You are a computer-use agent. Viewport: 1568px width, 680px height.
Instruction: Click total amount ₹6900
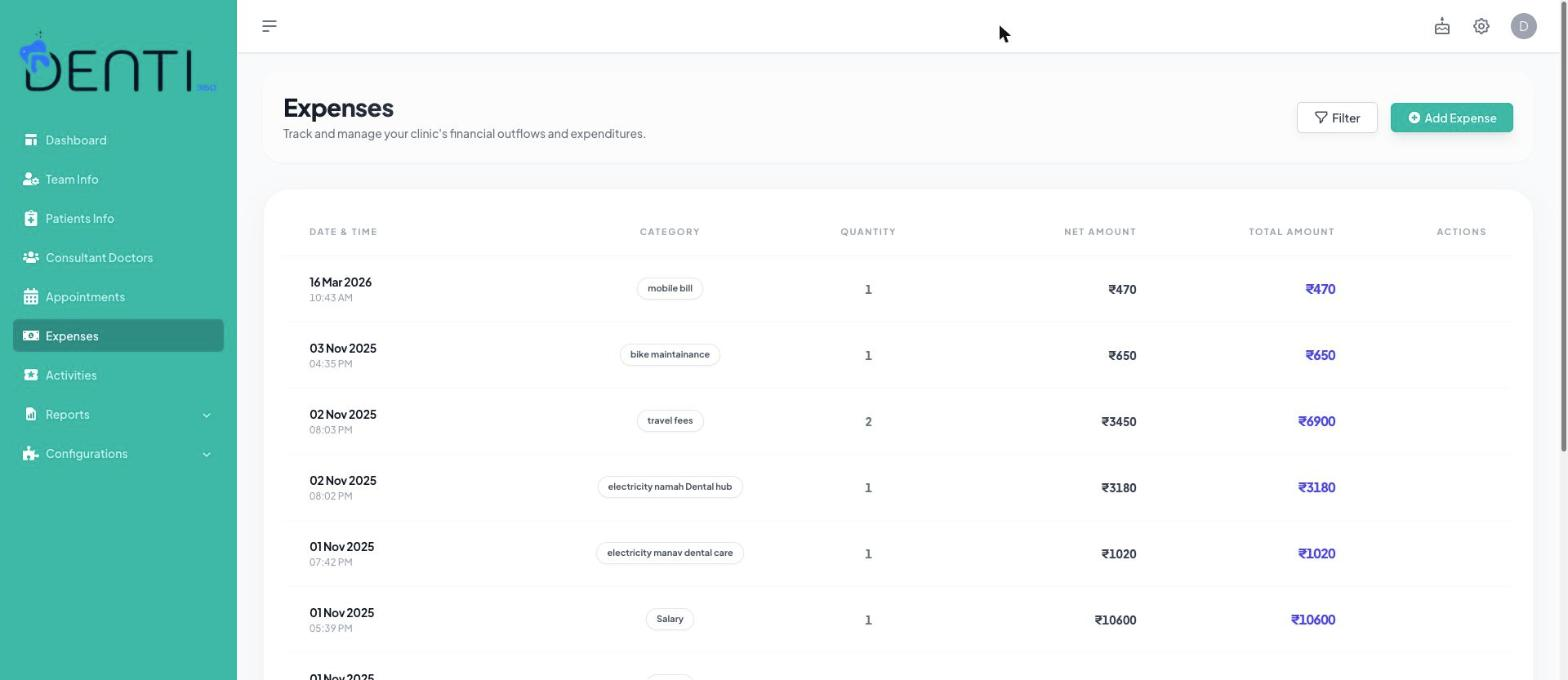click(1316, 421)
